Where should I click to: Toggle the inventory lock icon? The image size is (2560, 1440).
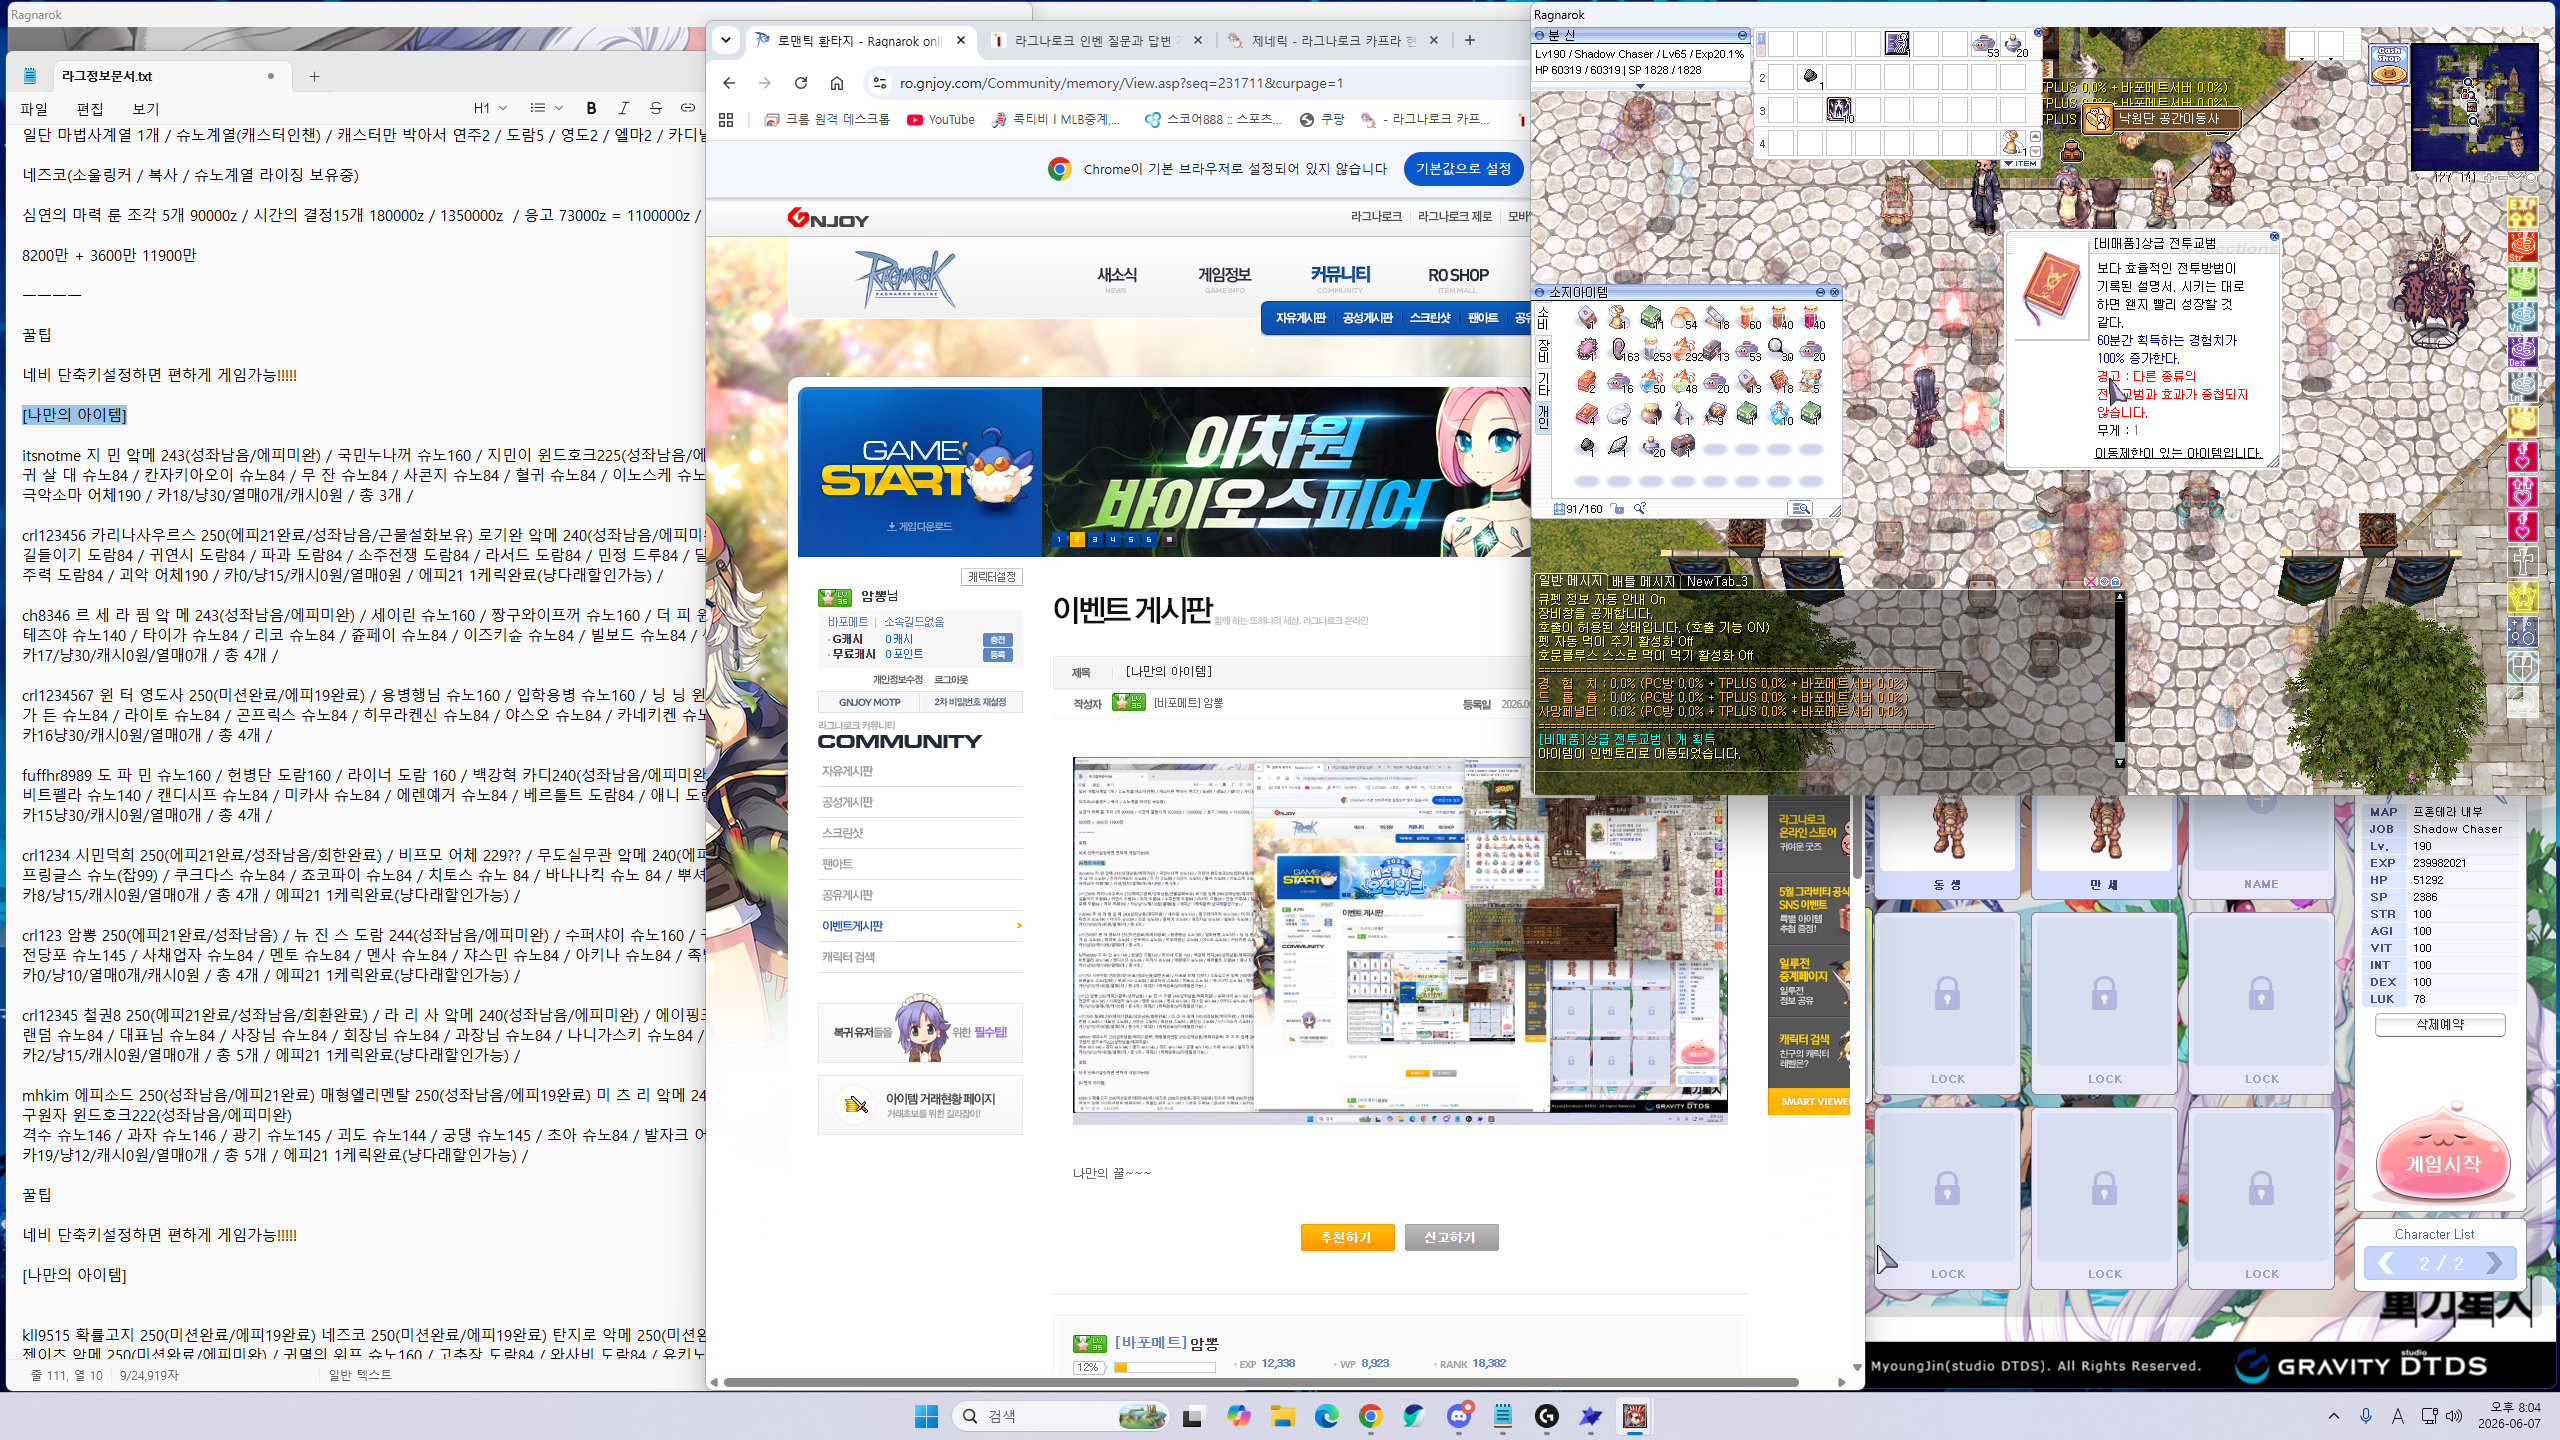tap(1618, 509)
